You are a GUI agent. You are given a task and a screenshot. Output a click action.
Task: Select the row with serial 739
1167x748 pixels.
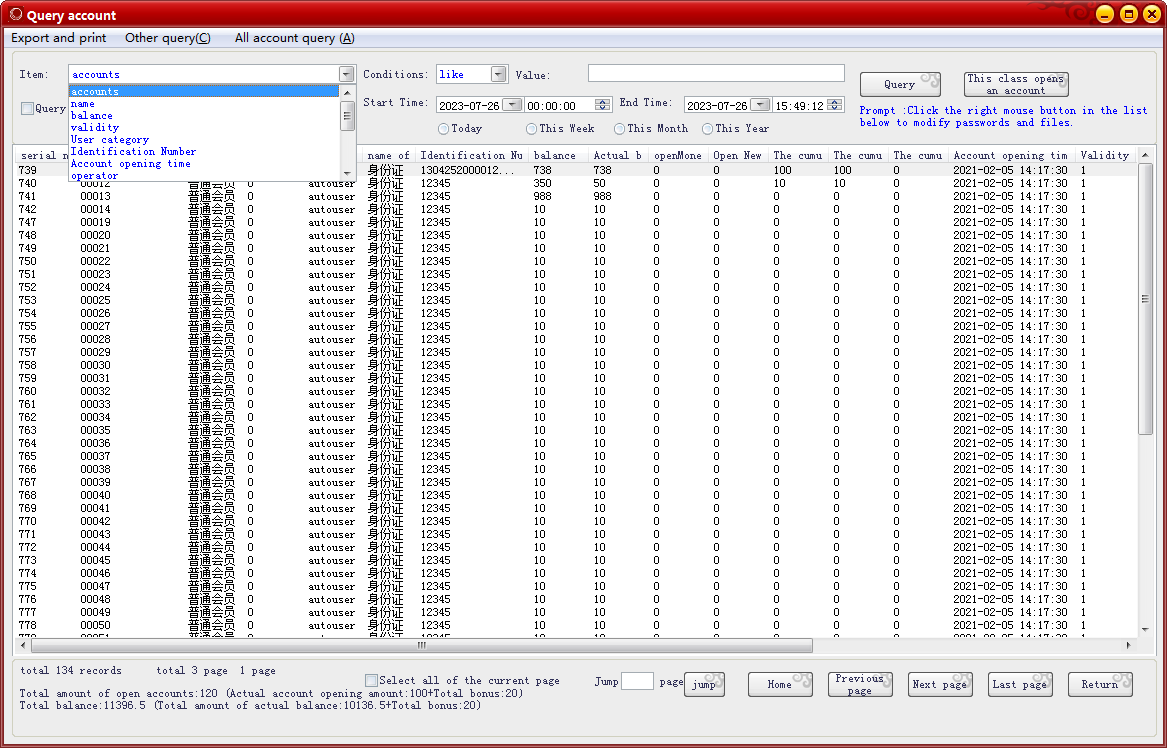click(575, 170)
